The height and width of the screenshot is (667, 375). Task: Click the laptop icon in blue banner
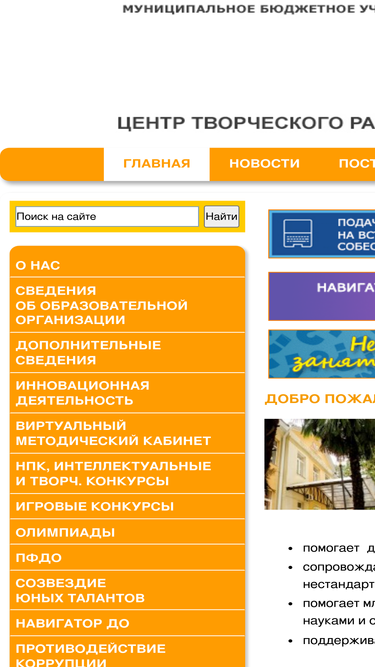pyautogui.click(x=298, y=234)
